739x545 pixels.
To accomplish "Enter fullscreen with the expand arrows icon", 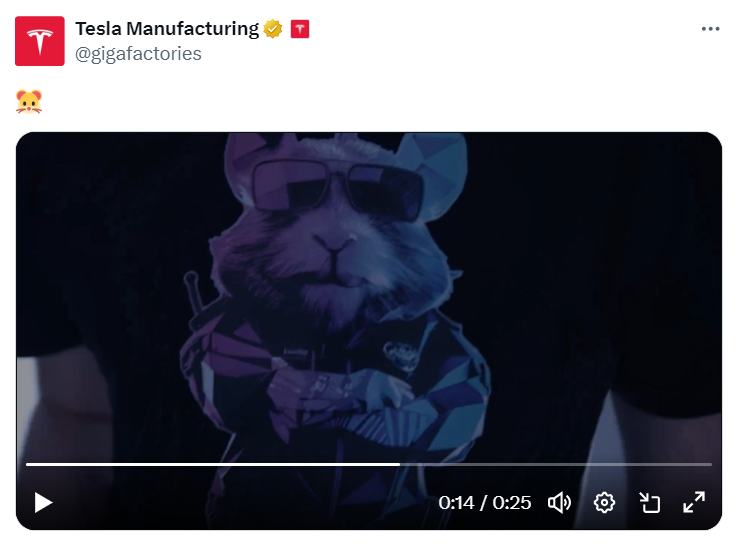I will click(694, 502).
